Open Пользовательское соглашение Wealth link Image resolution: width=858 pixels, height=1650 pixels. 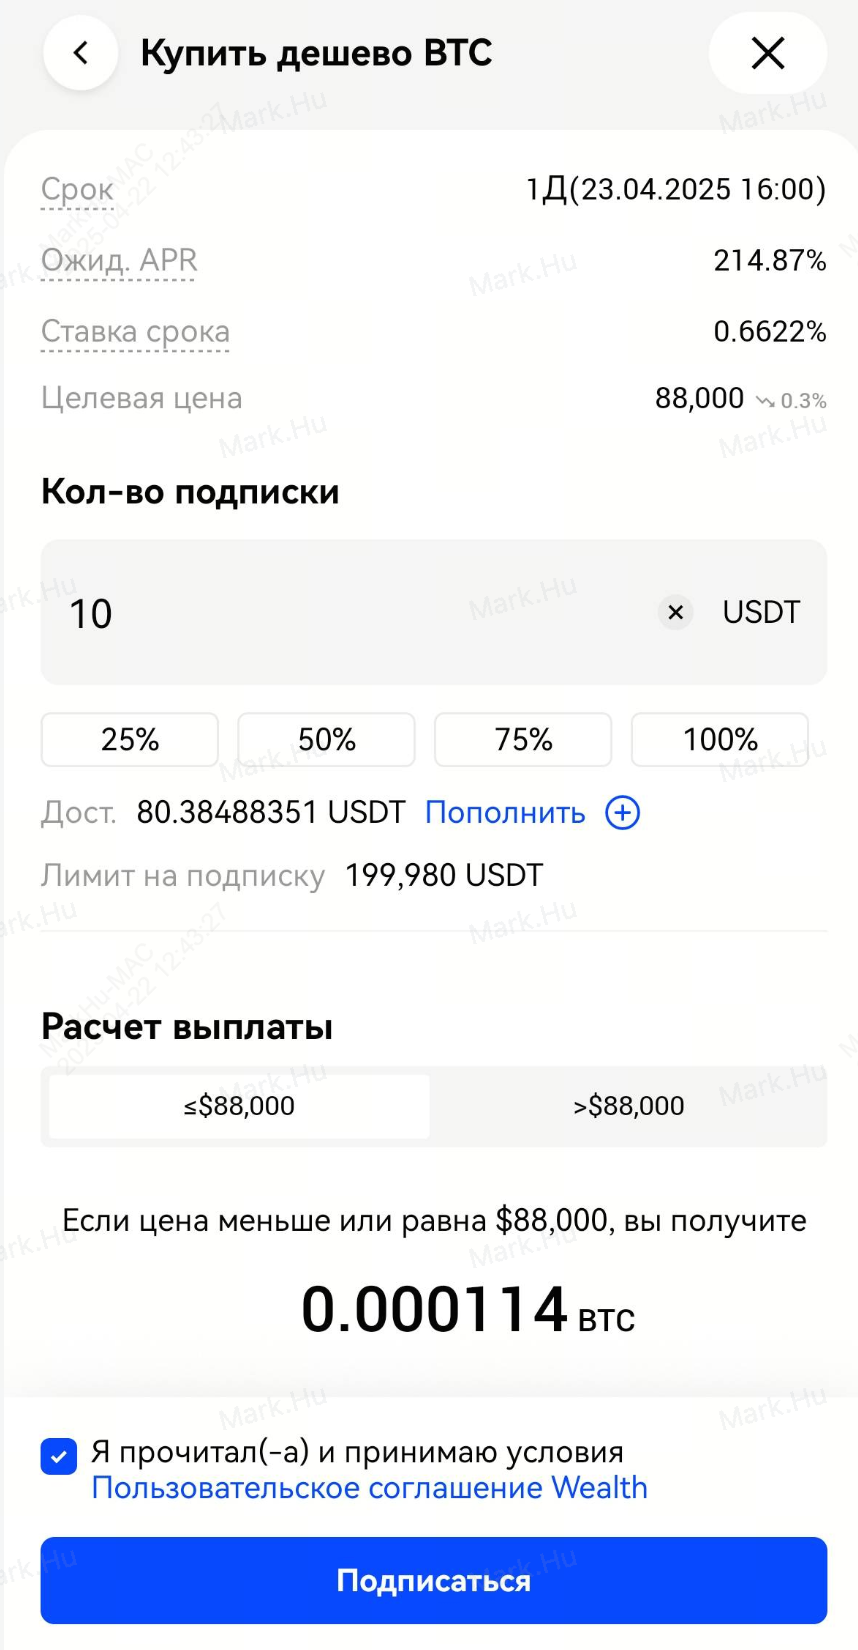coord(369,1488)
